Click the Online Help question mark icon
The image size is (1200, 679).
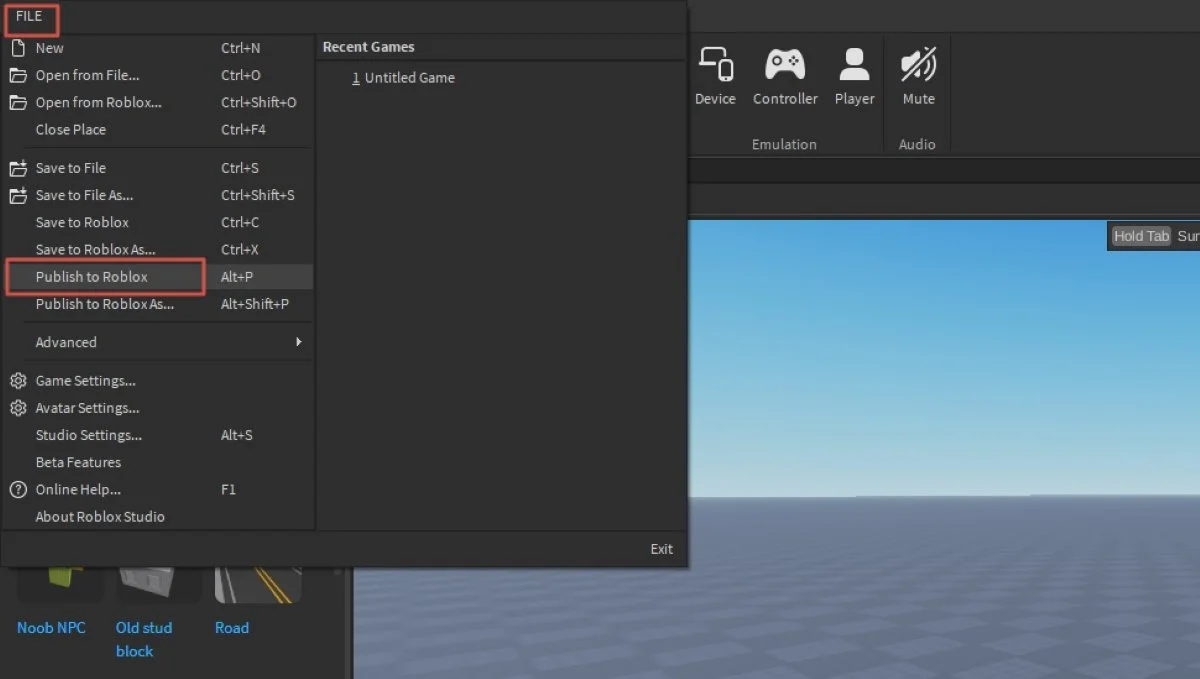18,490
